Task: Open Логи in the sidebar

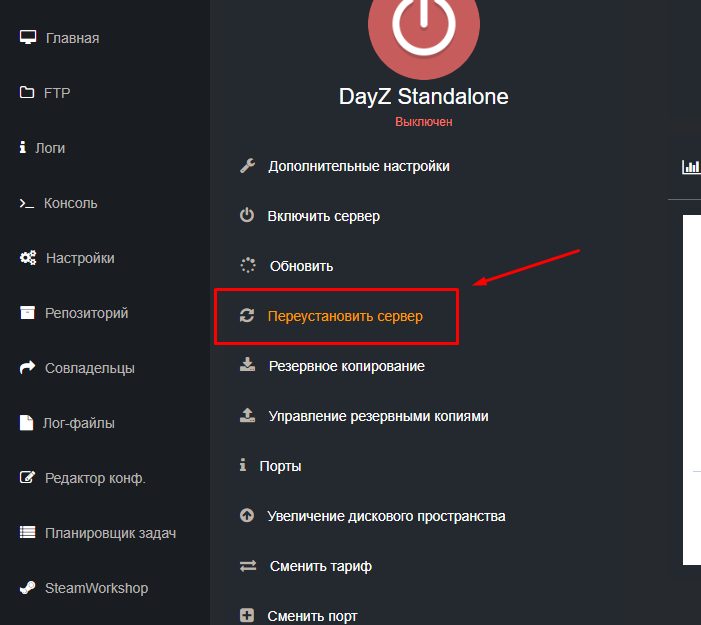Action: [x=49, y=148]
